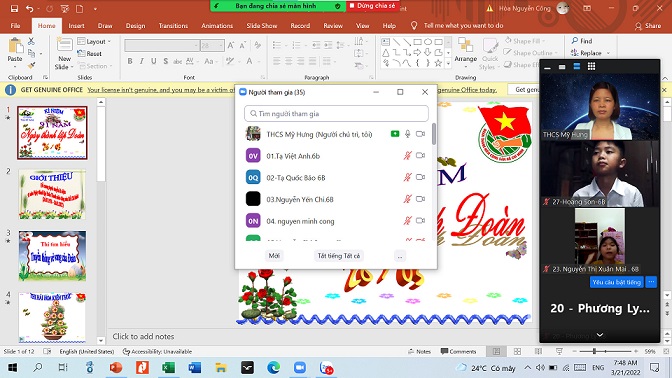Open the Transitions ribbon tab

173,26
